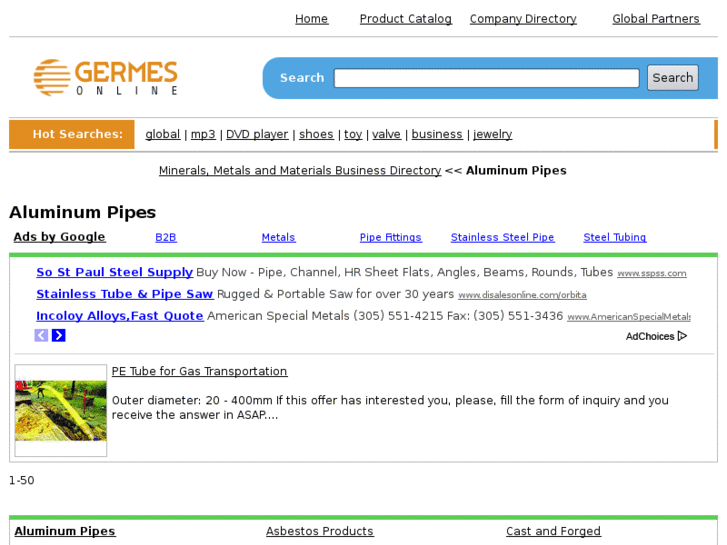Click the previous ads arrow icon

41,335
